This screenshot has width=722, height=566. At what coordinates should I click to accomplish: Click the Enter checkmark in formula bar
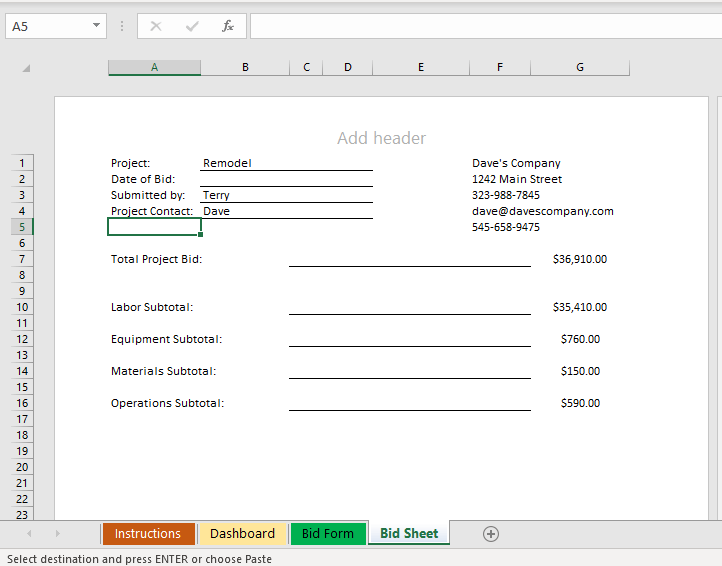tap(192, 26)
